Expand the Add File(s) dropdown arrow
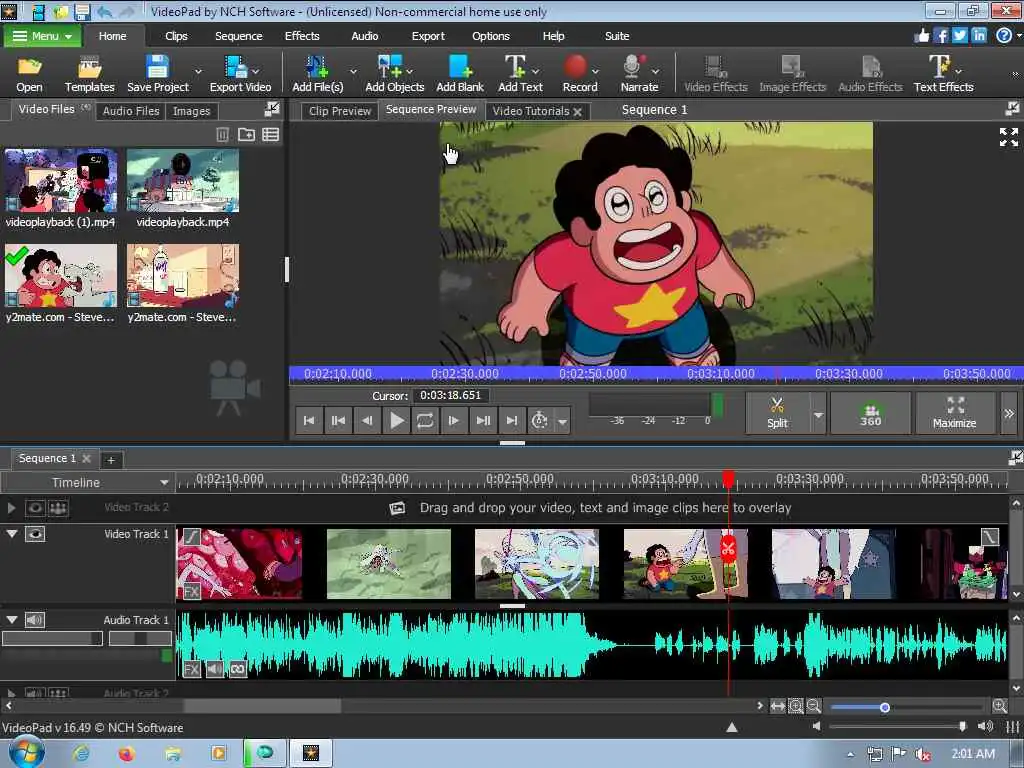The width and height of the screenshot is (1024, 768). point(353,71)
